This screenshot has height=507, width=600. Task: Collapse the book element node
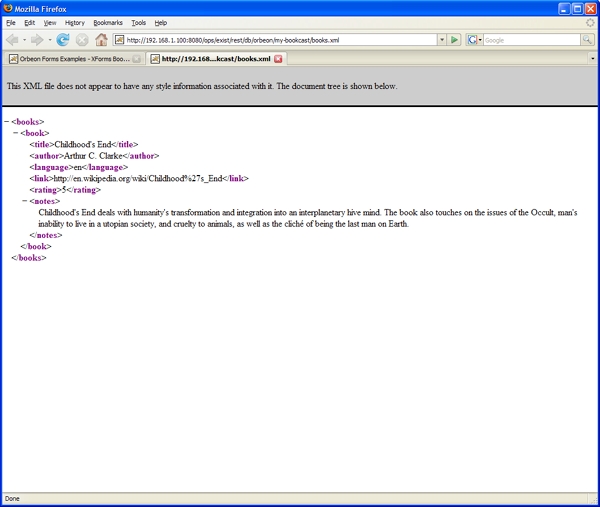pos(16,133)
